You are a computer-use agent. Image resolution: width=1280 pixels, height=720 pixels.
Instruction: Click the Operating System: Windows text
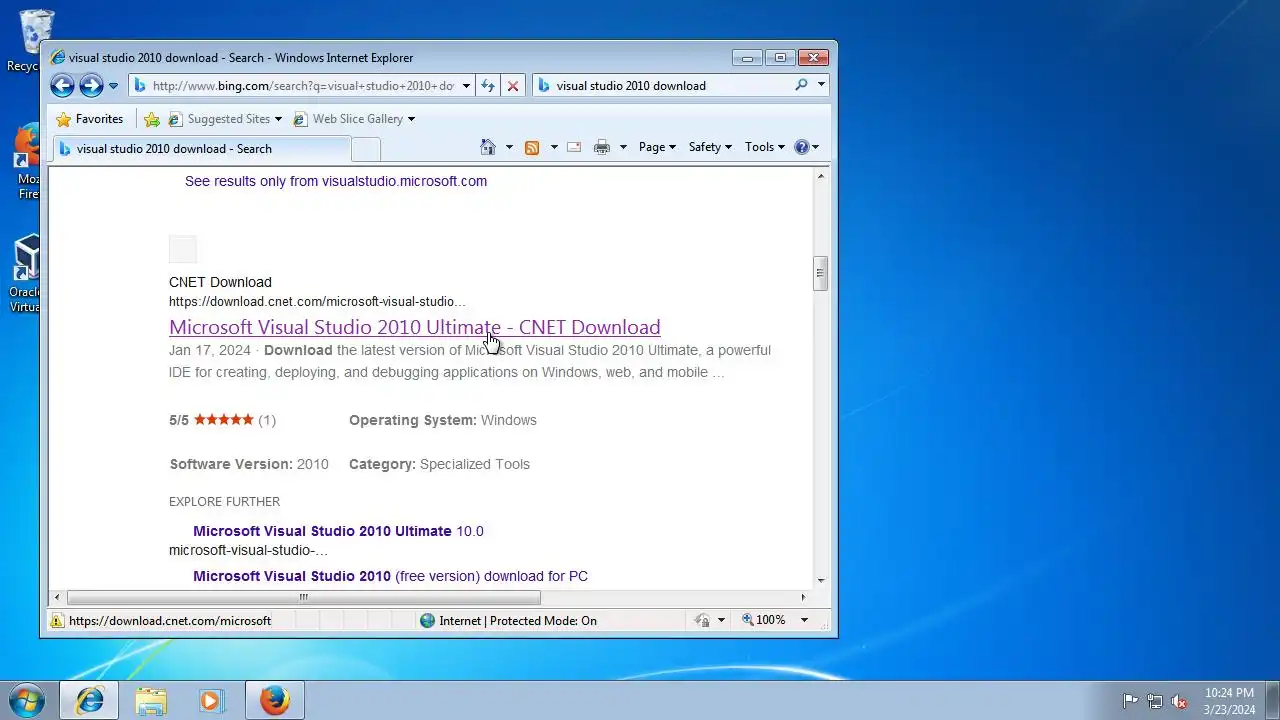click(x=443, y=420)
